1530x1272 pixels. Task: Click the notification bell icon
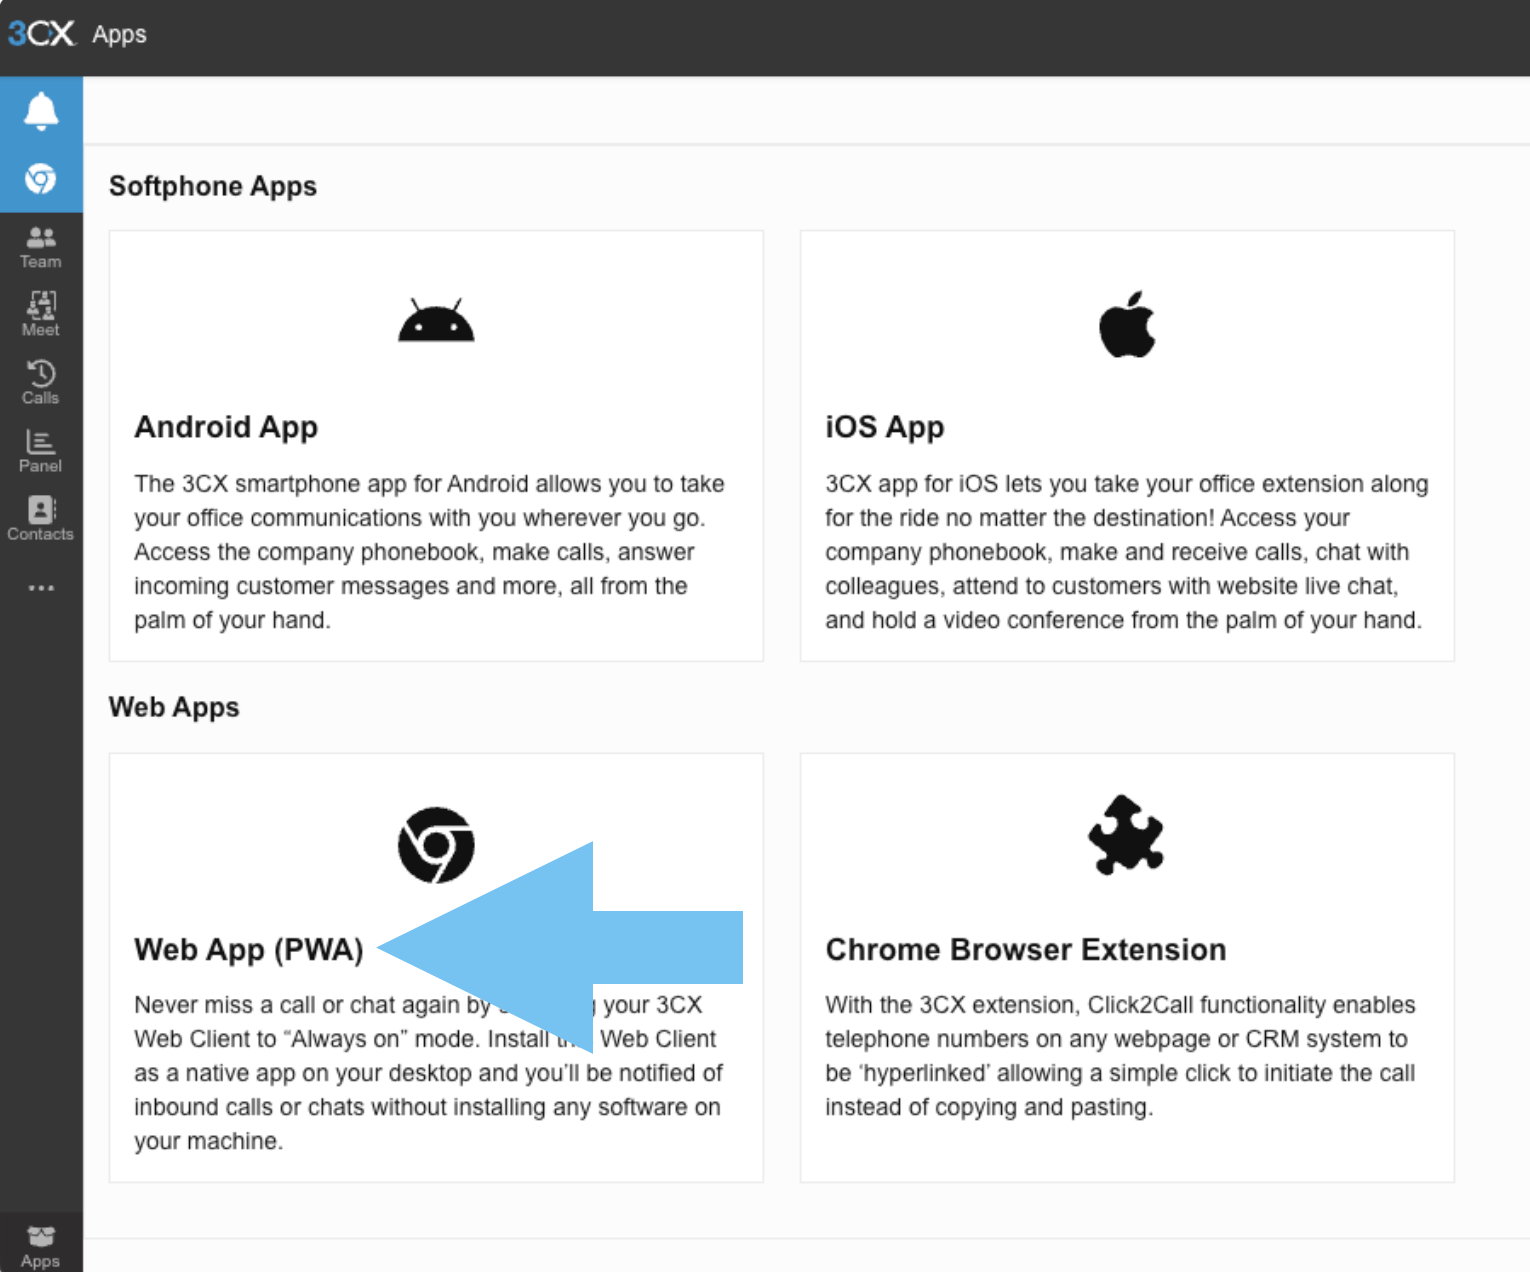pyautogui.click(x=41, y=111)
